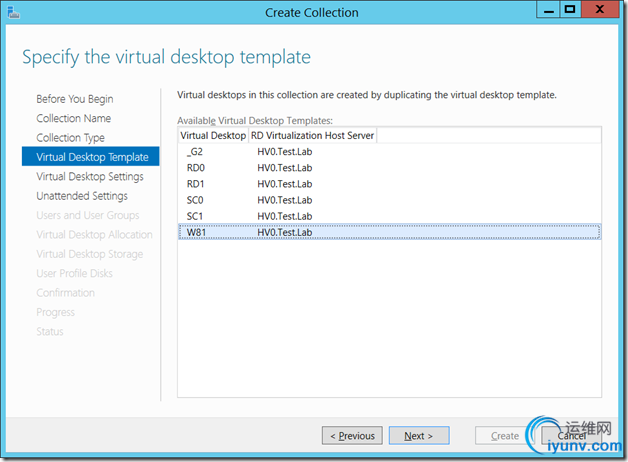Open the Virtual Desktop Settings step
Image resolution: width=628 pixels, height=462 pixels.
click(90, 177)
